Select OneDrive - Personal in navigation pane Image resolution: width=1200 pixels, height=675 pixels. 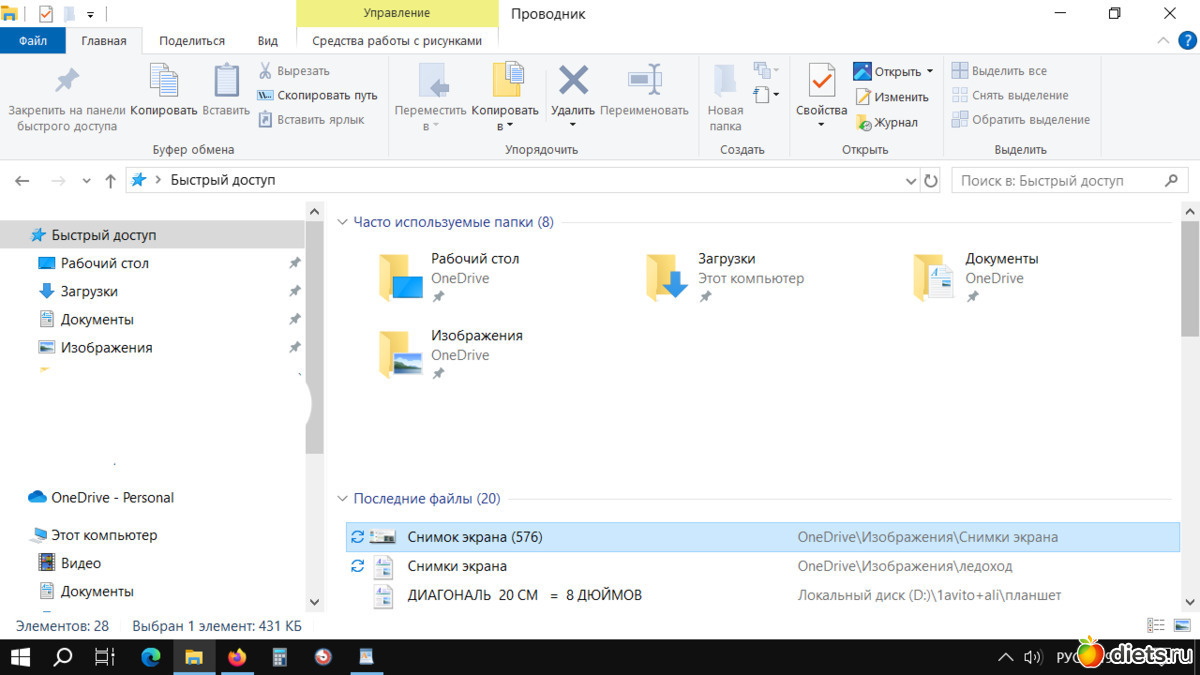(x=112, y=497)
